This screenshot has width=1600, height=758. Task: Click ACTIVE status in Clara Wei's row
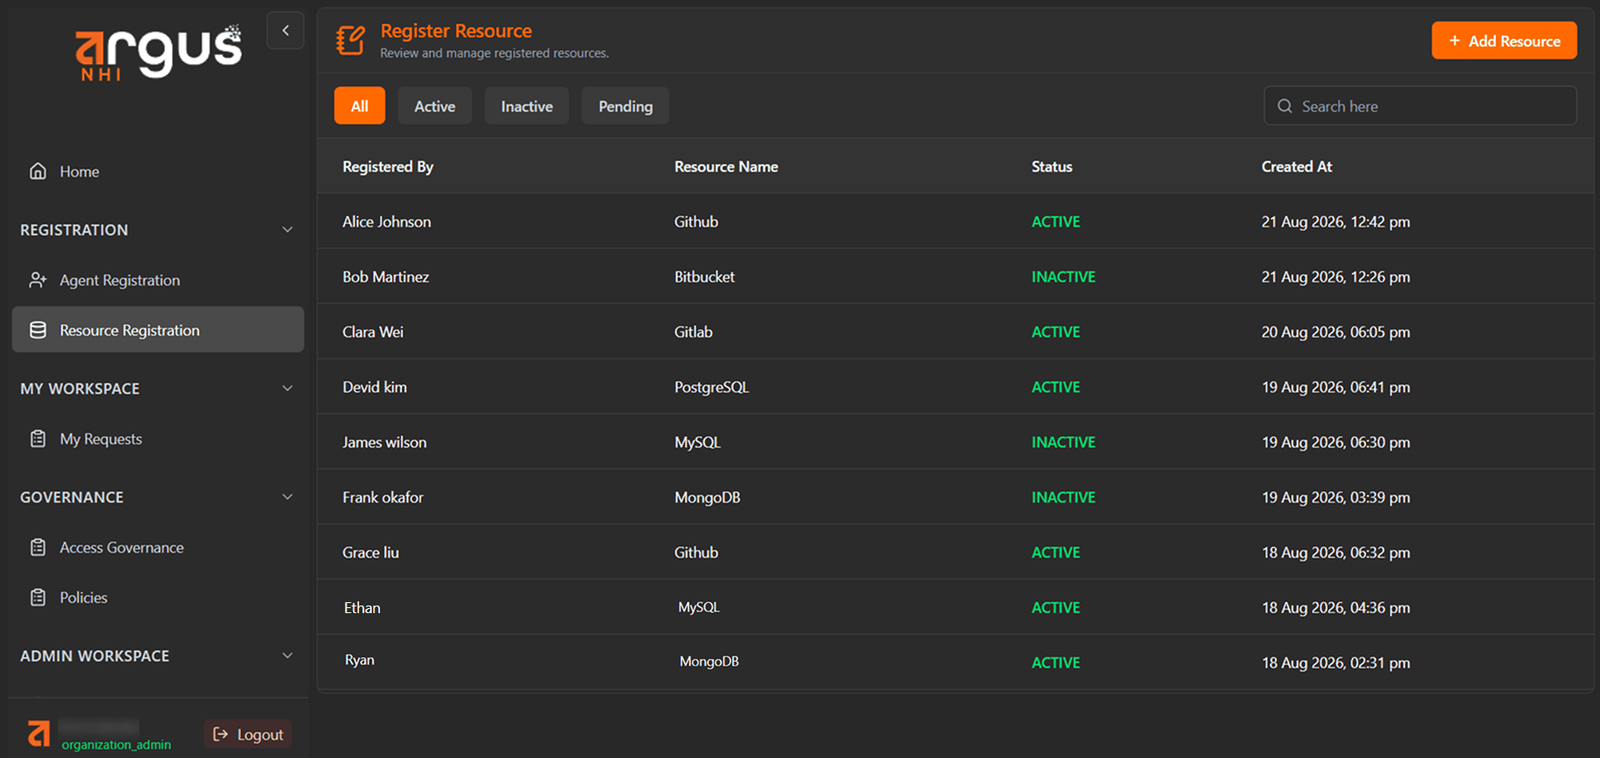(1056, 332)
